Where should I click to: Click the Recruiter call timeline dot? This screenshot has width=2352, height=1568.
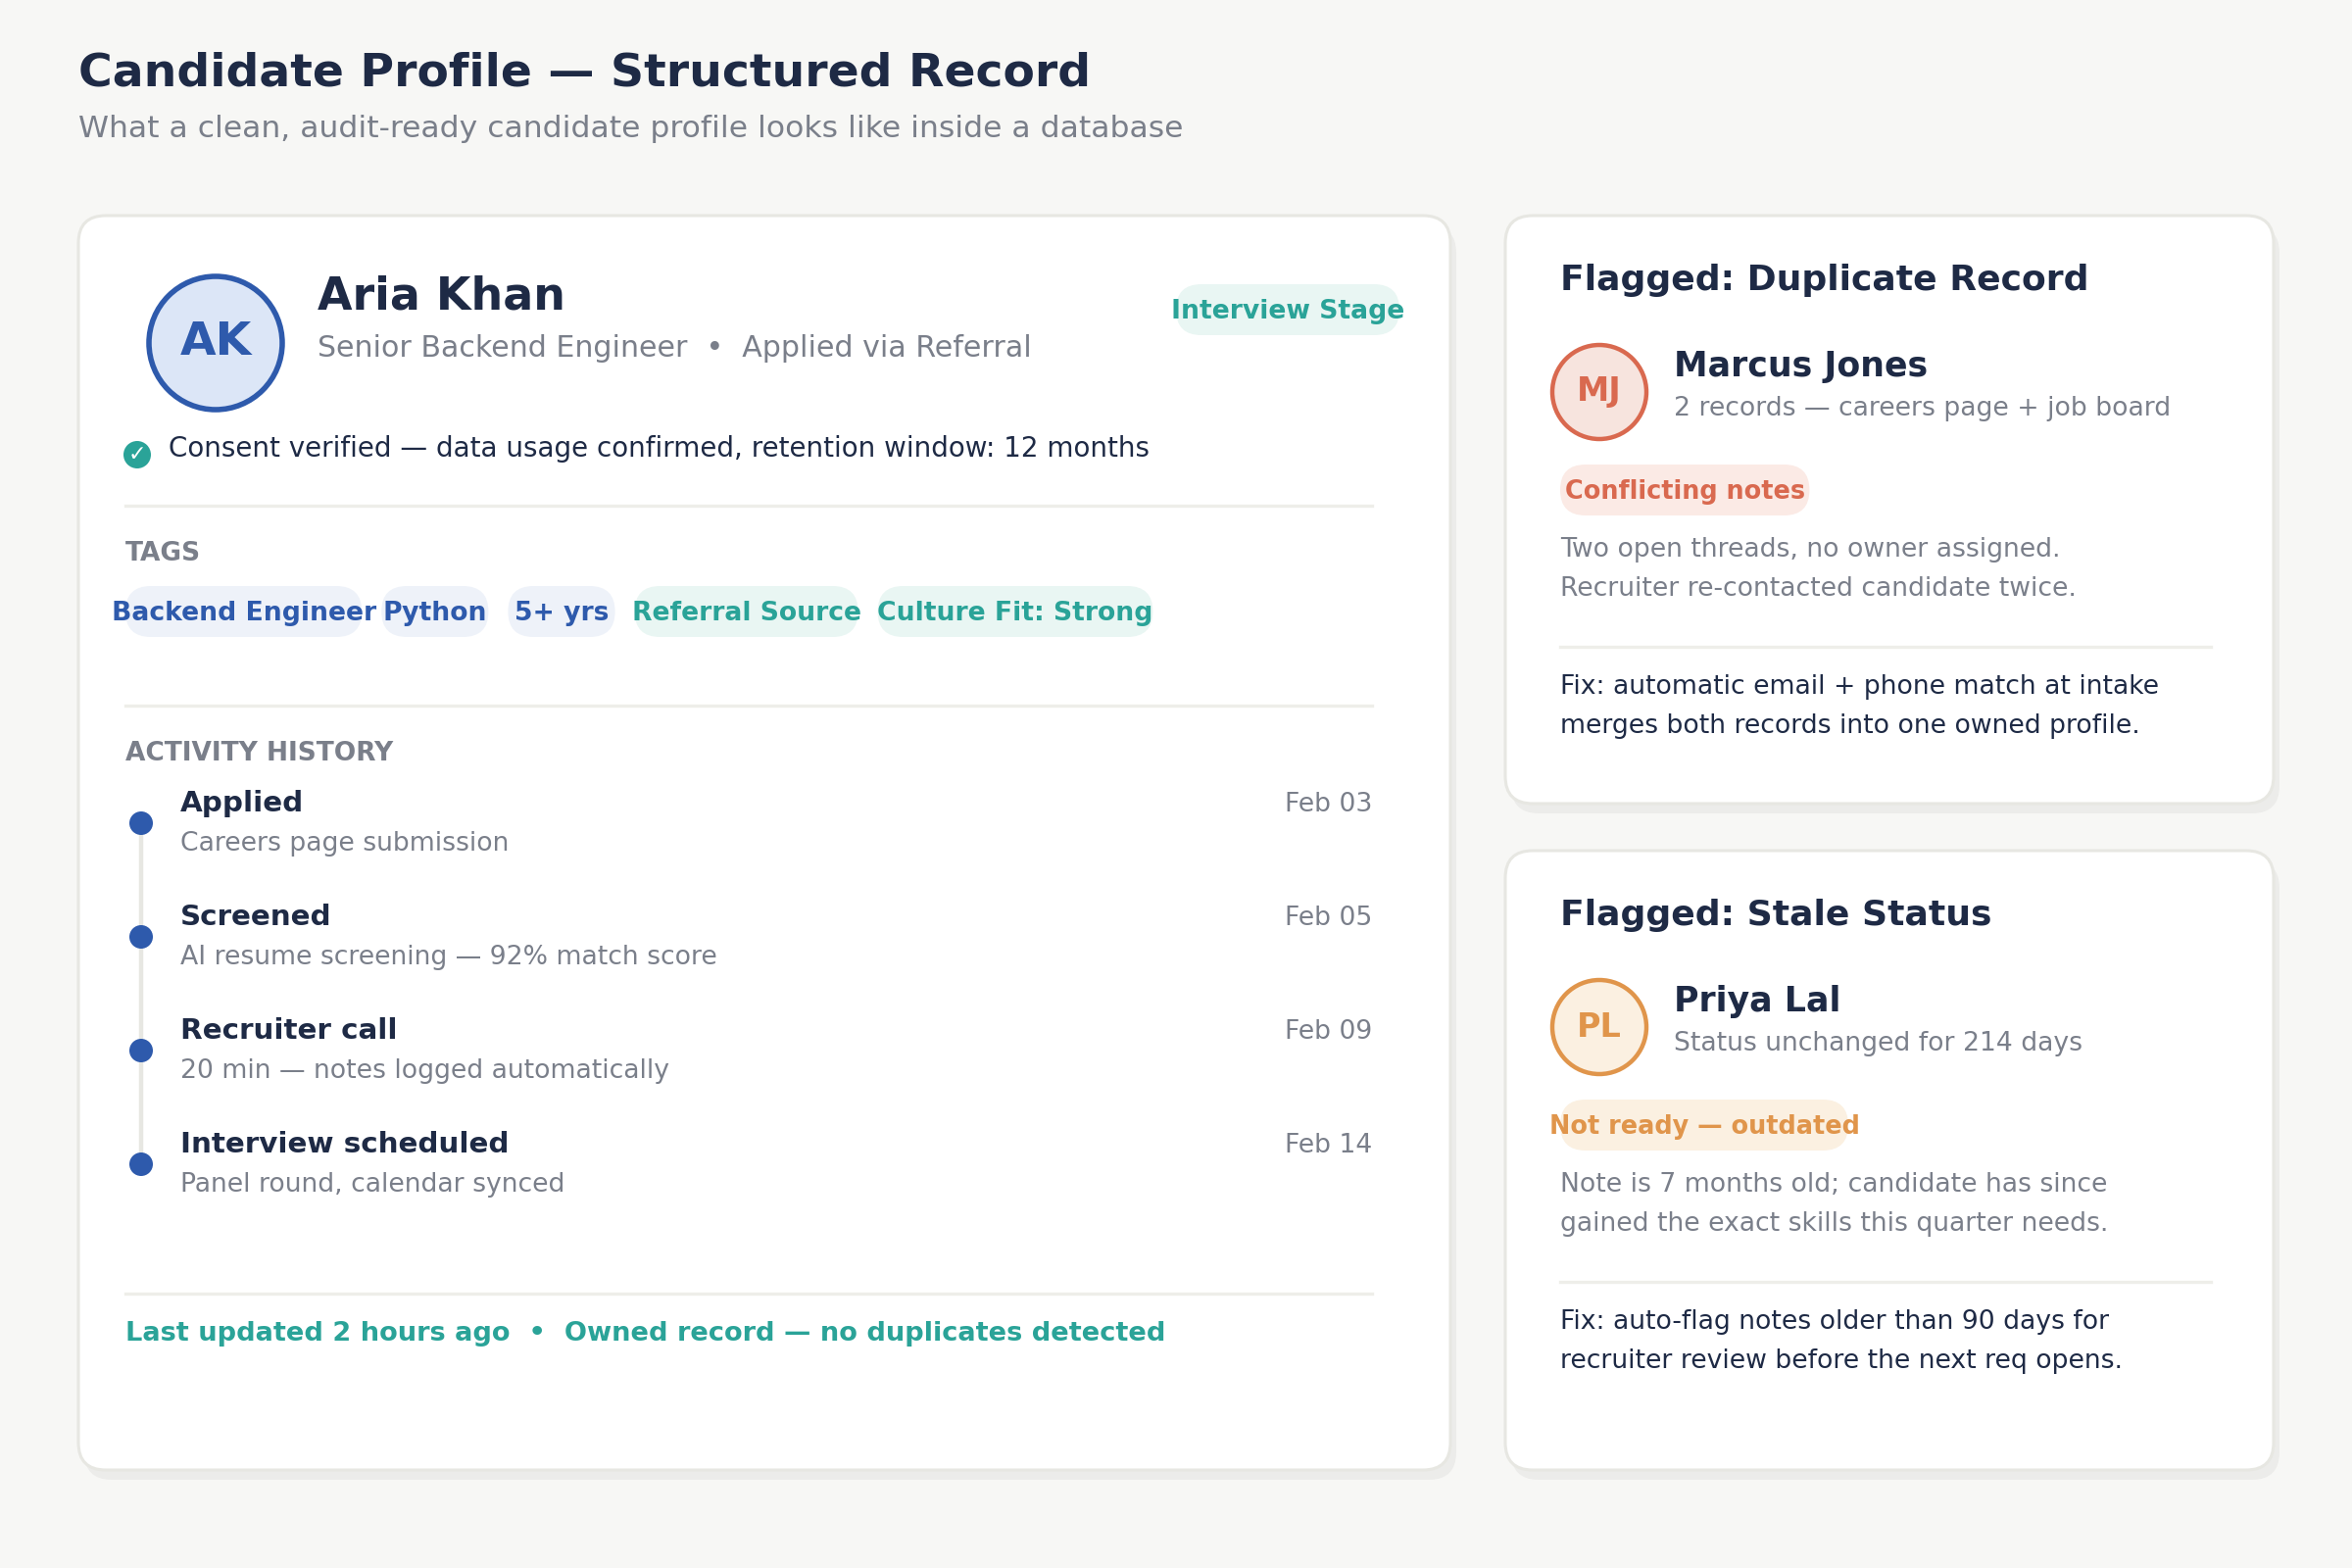tap(141, 1051)
